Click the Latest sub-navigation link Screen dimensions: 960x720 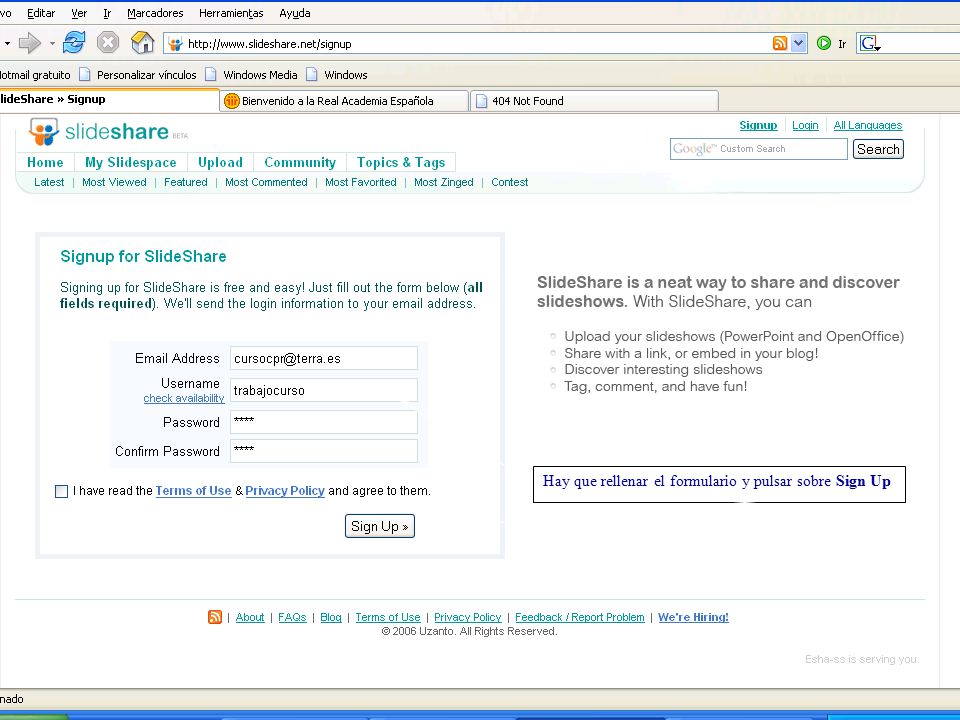tap(49, 182)
